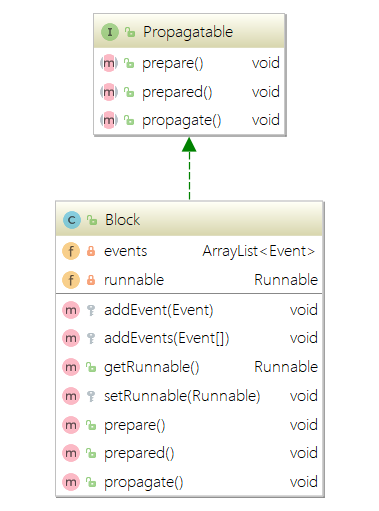Click the protected key icon beside setRunnable
The image size is (379, 511).
[91, 396]
